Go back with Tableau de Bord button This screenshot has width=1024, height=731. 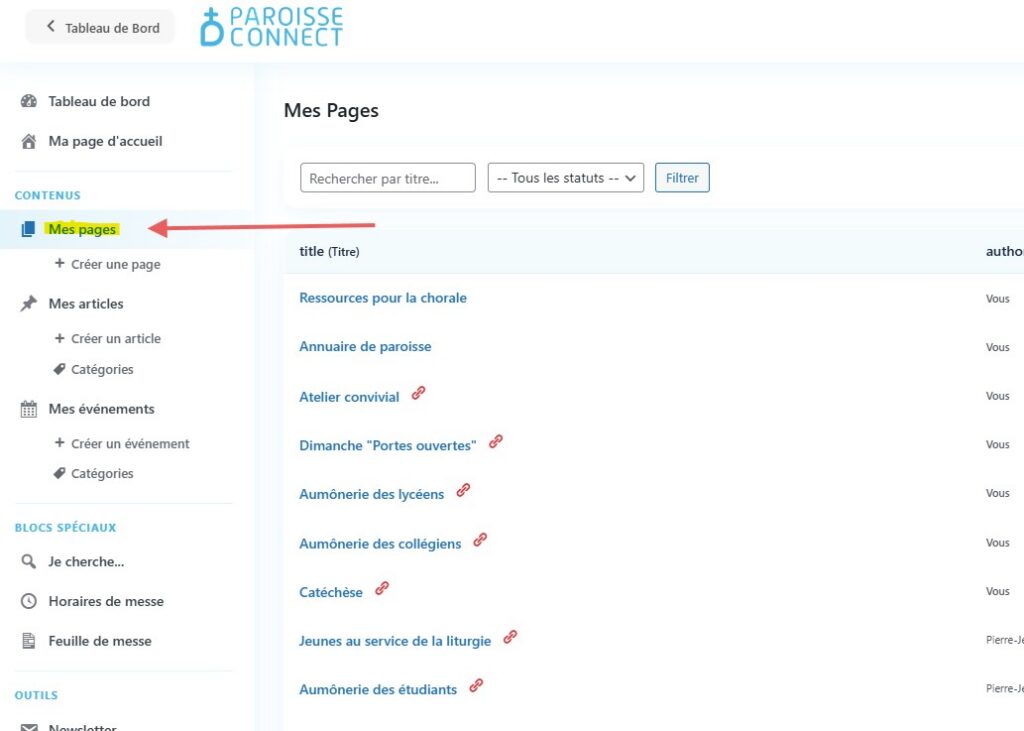point(100,27)
